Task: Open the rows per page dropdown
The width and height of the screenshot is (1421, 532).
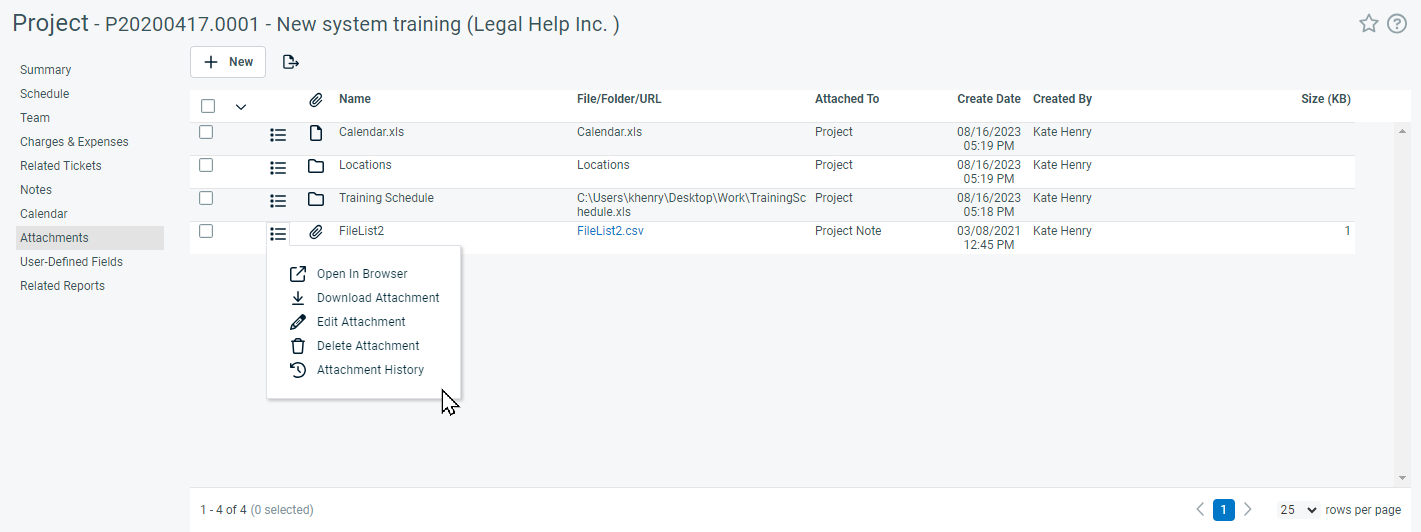Action: tap(1299, 510)
